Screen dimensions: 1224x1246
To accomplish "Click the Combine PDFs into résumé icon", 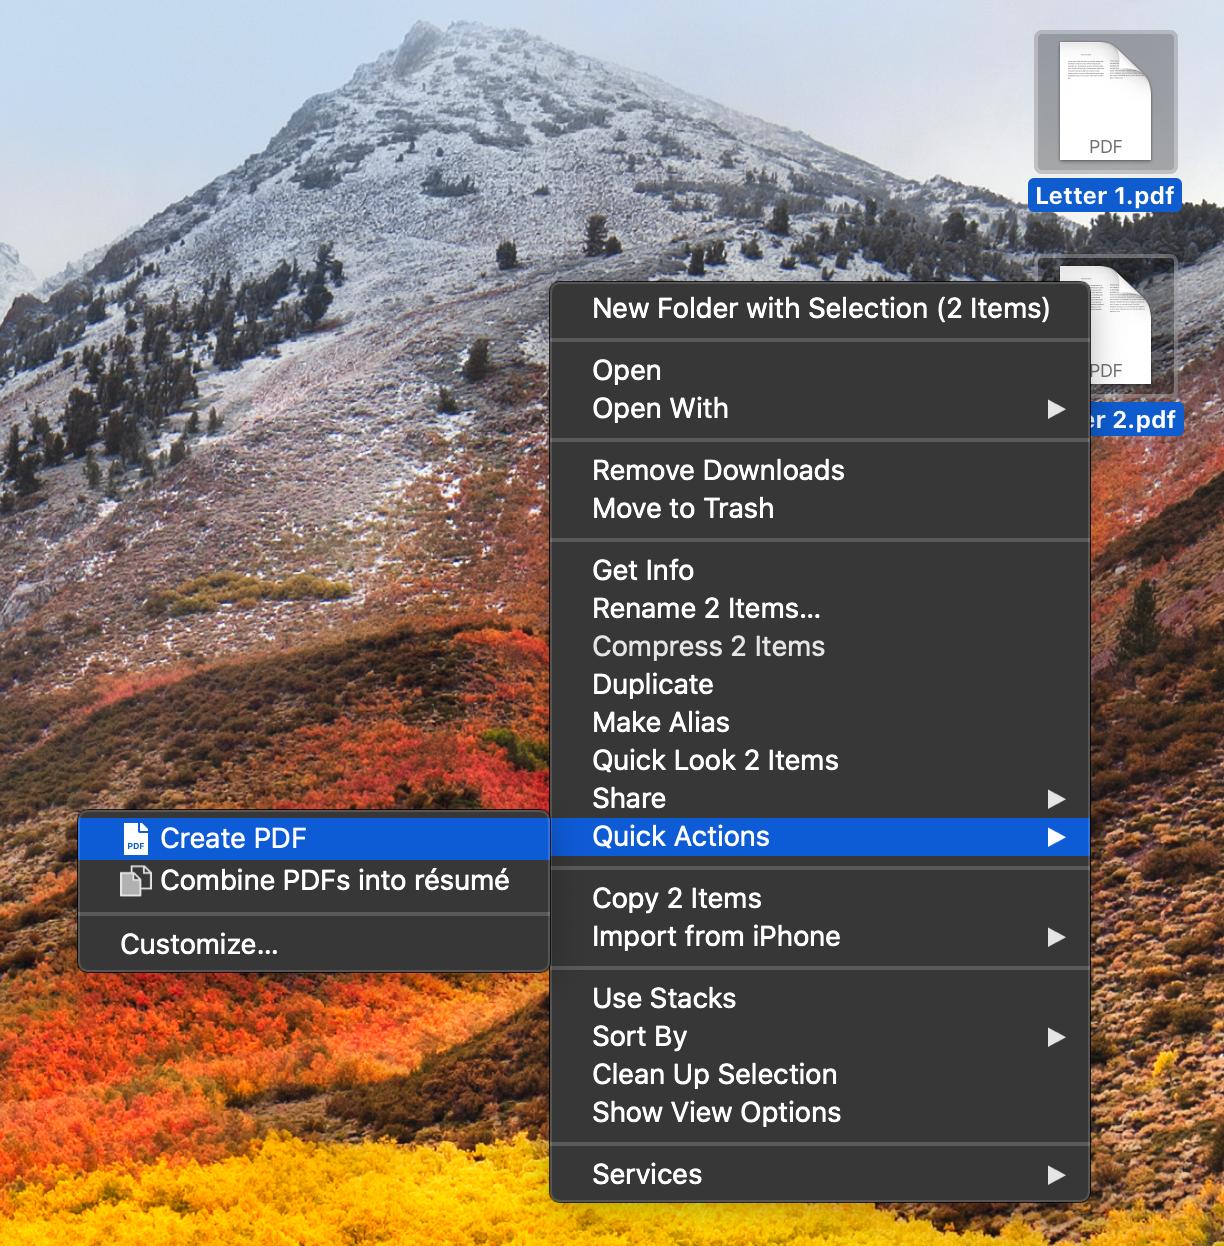I will click(x=136, y=882).
